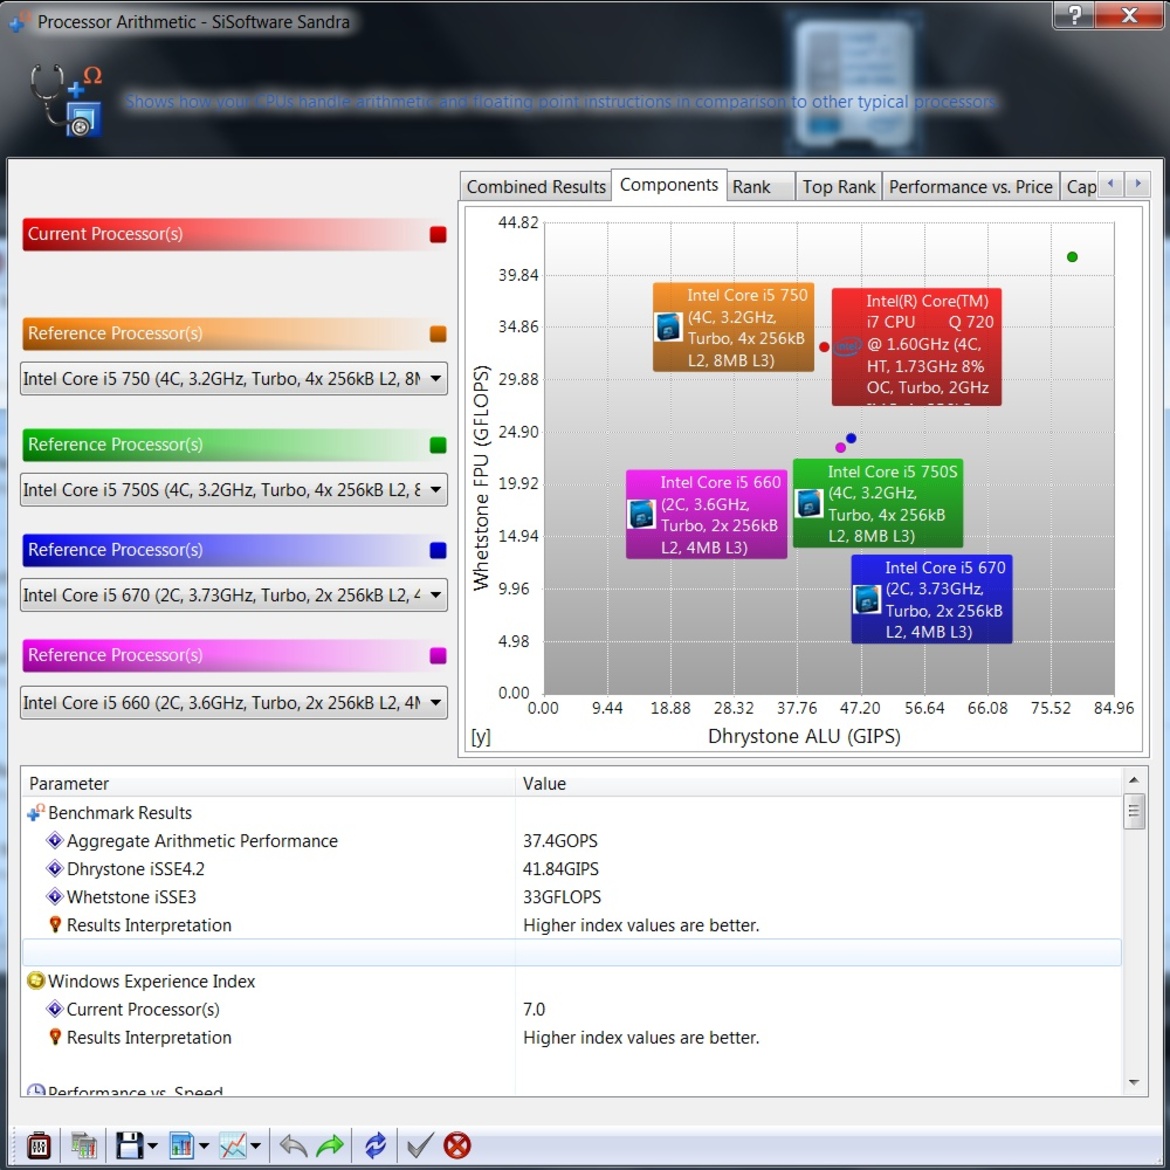Go forward with the green arrow icon
This screenshot has width=1170, height=1170.
330,1145
